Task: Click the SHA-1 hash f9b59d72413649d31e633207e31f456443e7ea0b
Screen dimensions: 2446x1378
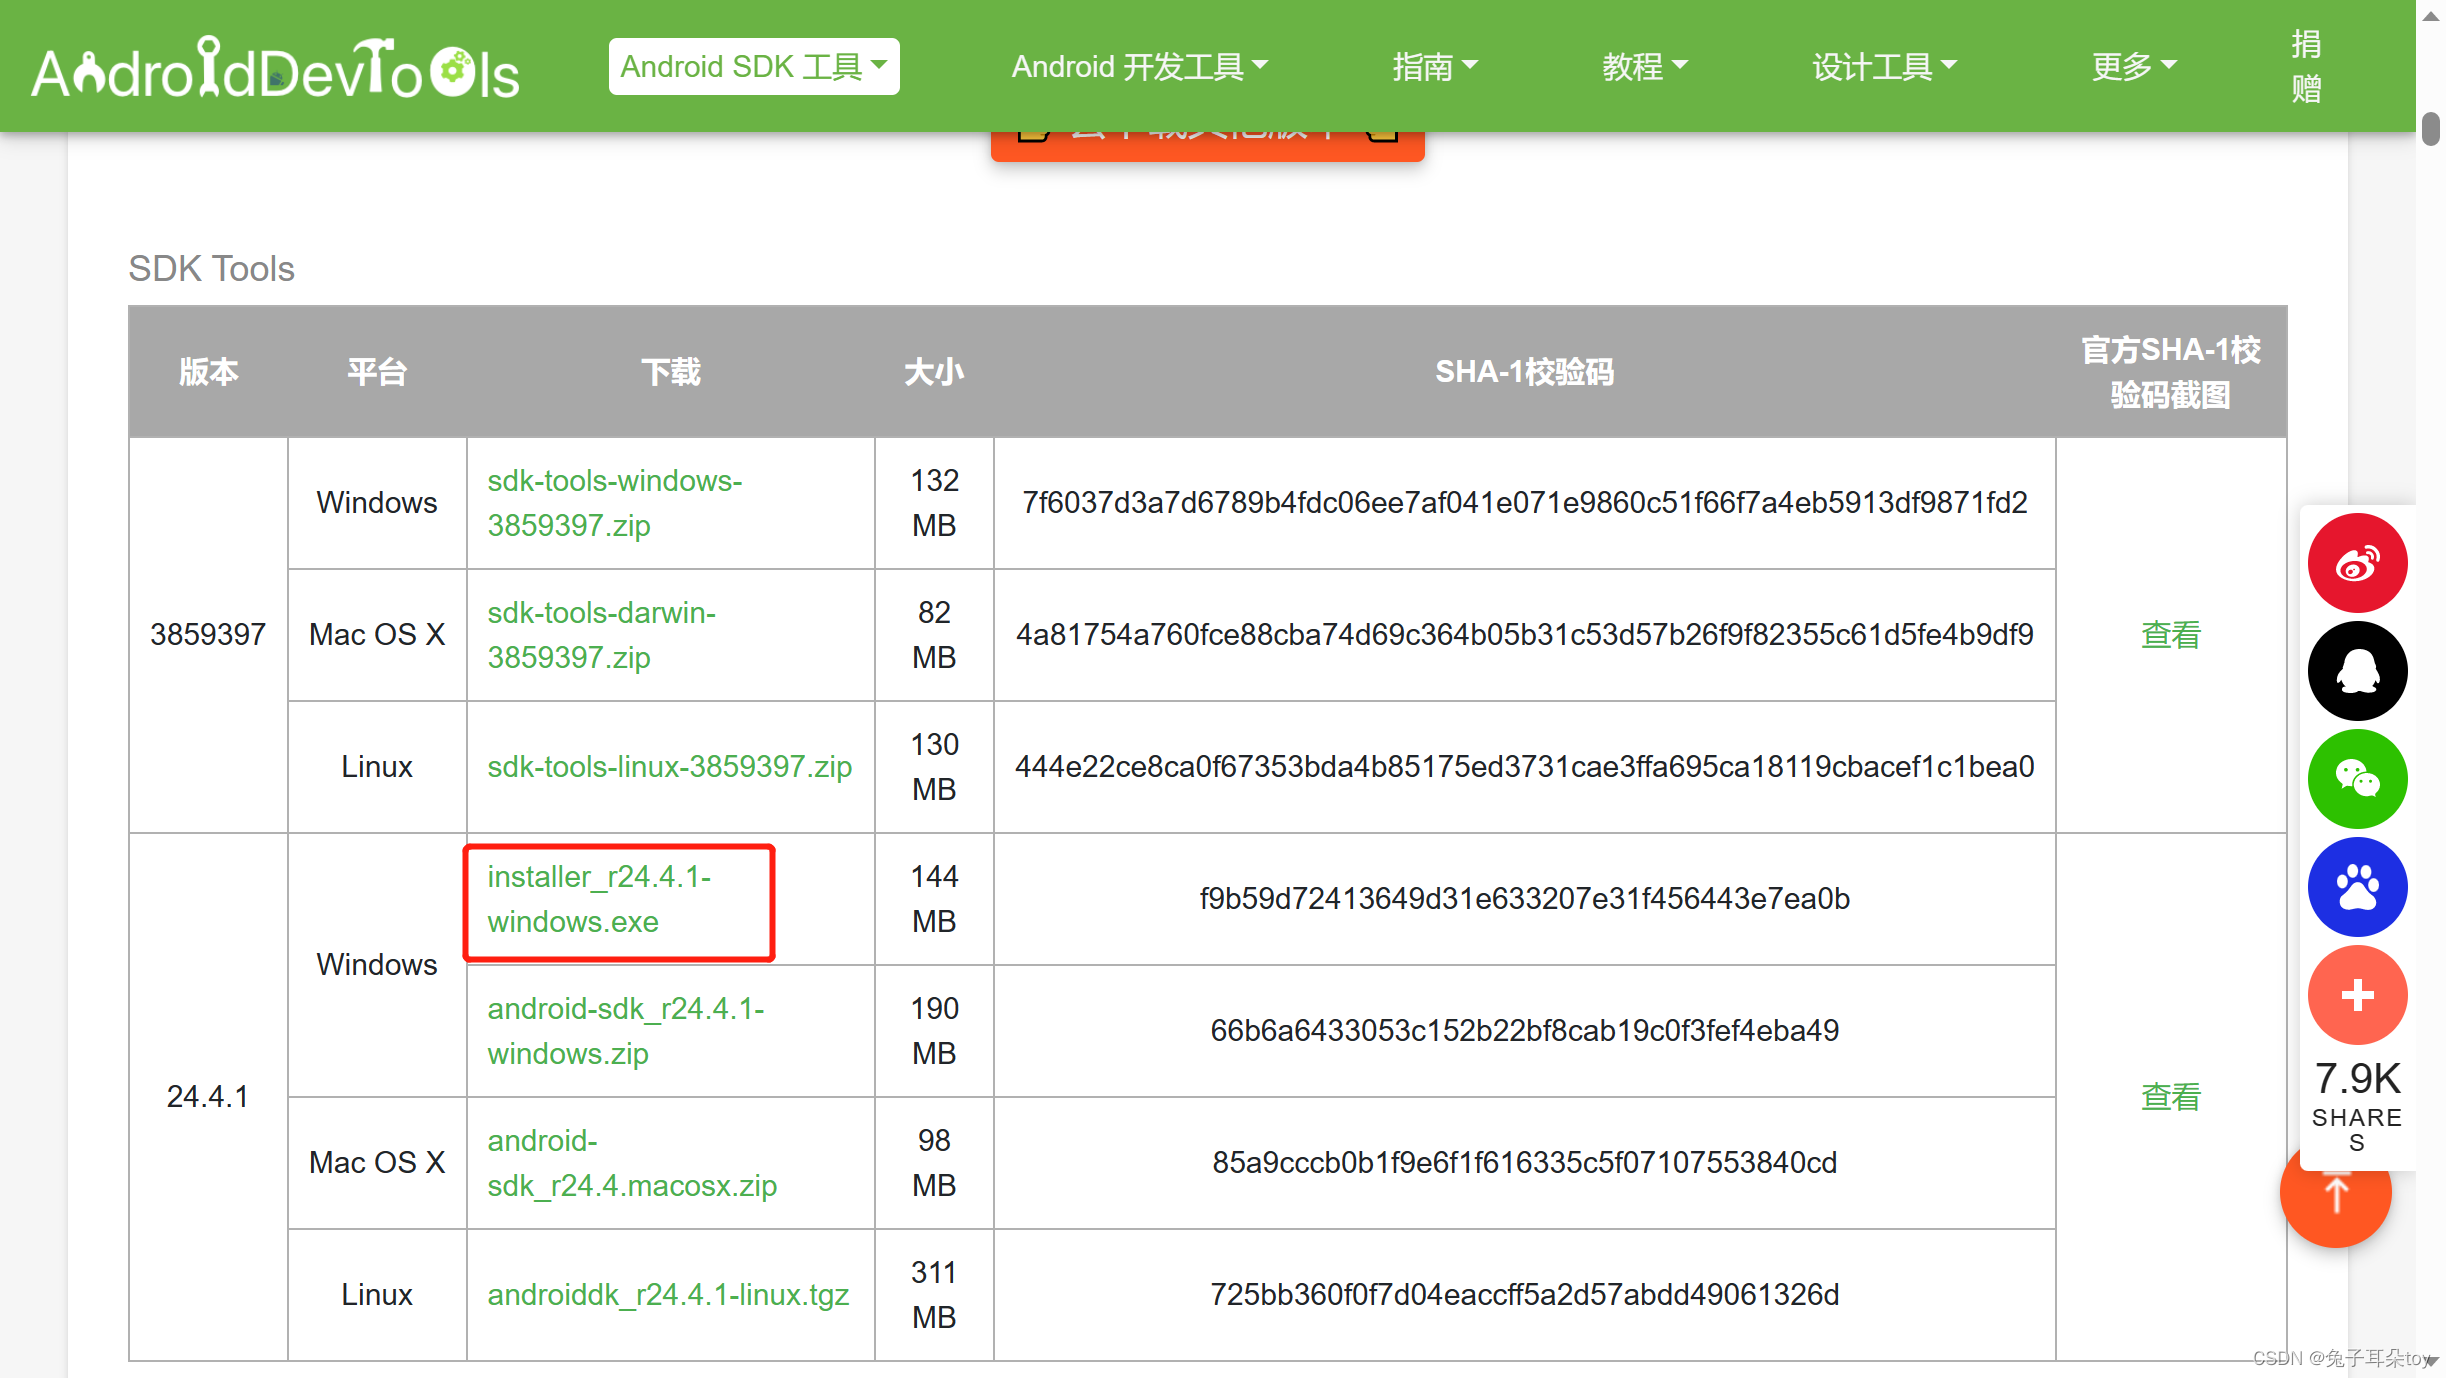Action: click(x=1524, y=899)
